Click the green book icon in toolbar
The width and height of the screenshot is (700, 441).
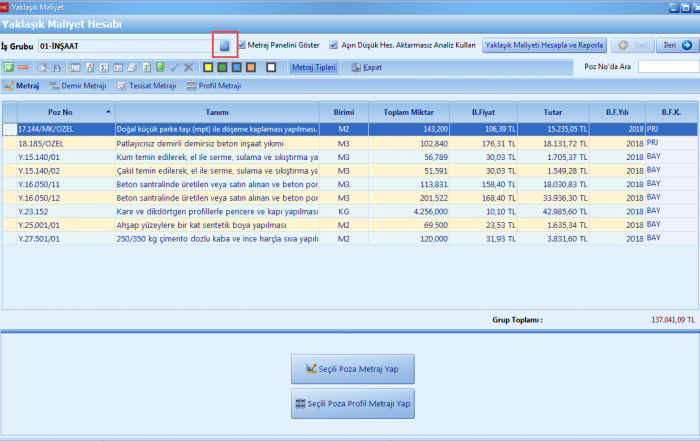coord(160,67)
